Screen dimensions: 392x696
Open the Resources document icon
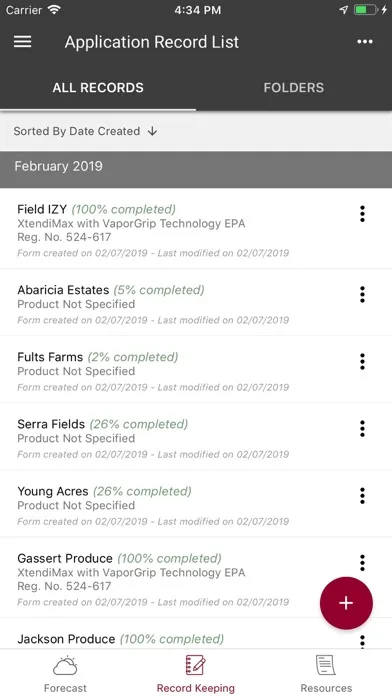pyautogui.click(x=325, y=666)
